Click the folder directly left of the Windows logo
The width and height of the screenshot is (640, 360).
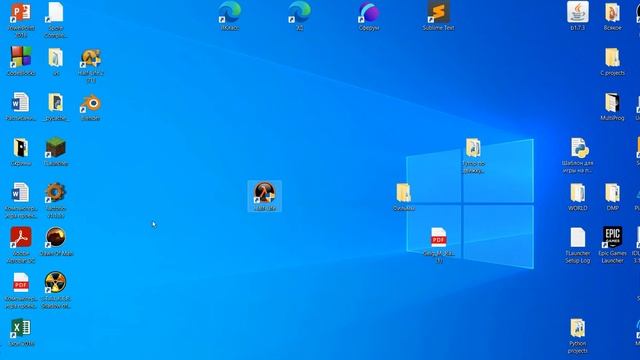pos(404,197)
